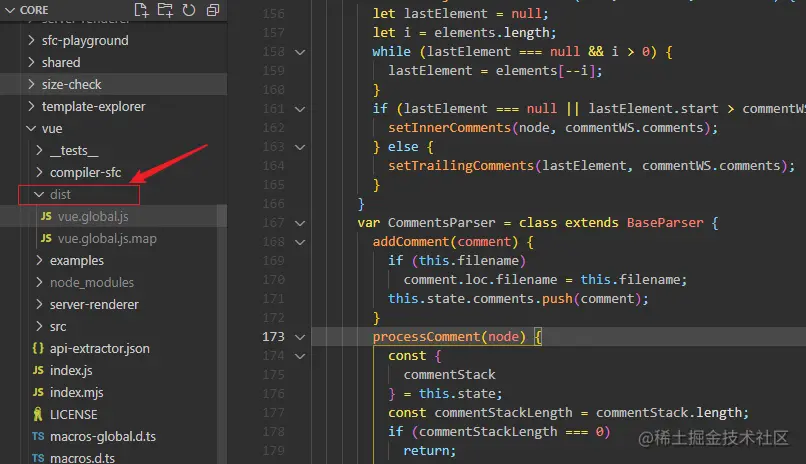Screen dimensions: 806x464
Task: Expand the src folder chevron
Action: click(40, 327)
